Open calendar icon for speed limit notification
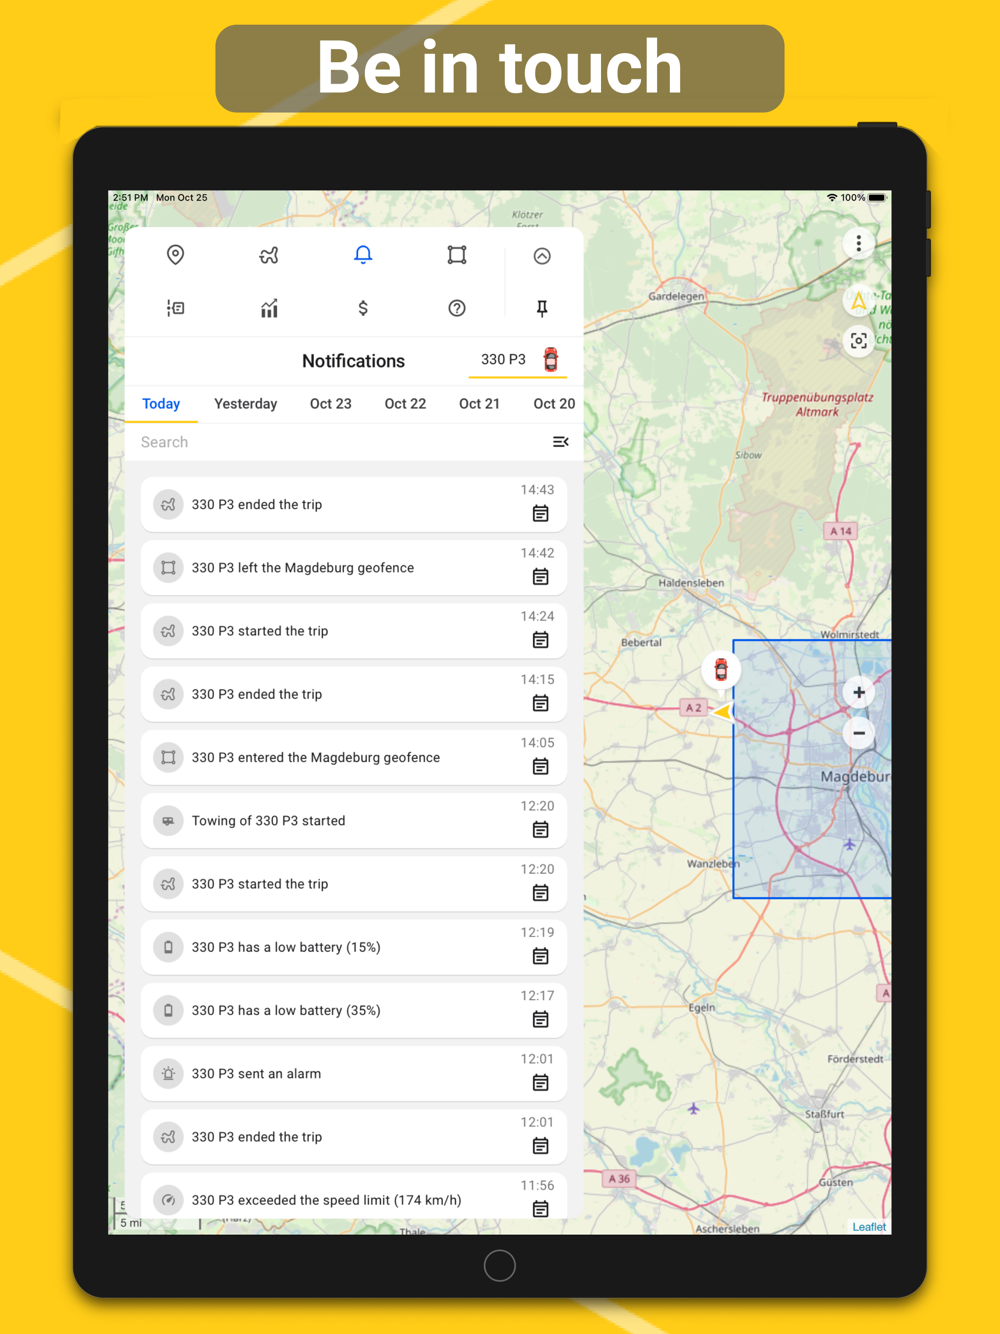This screenshot has height=1334, width=1000. coord(541,1209)
